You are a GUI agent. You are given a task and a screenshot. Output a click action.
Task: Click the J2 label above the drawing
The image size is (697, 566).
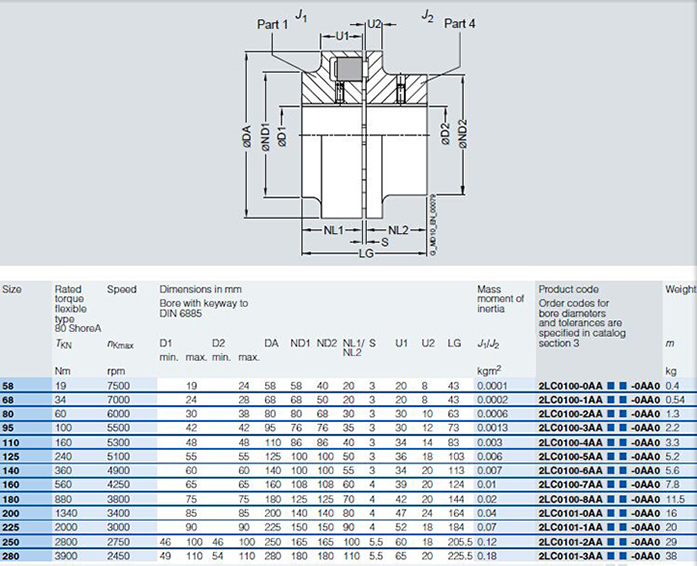coord(428,13)
